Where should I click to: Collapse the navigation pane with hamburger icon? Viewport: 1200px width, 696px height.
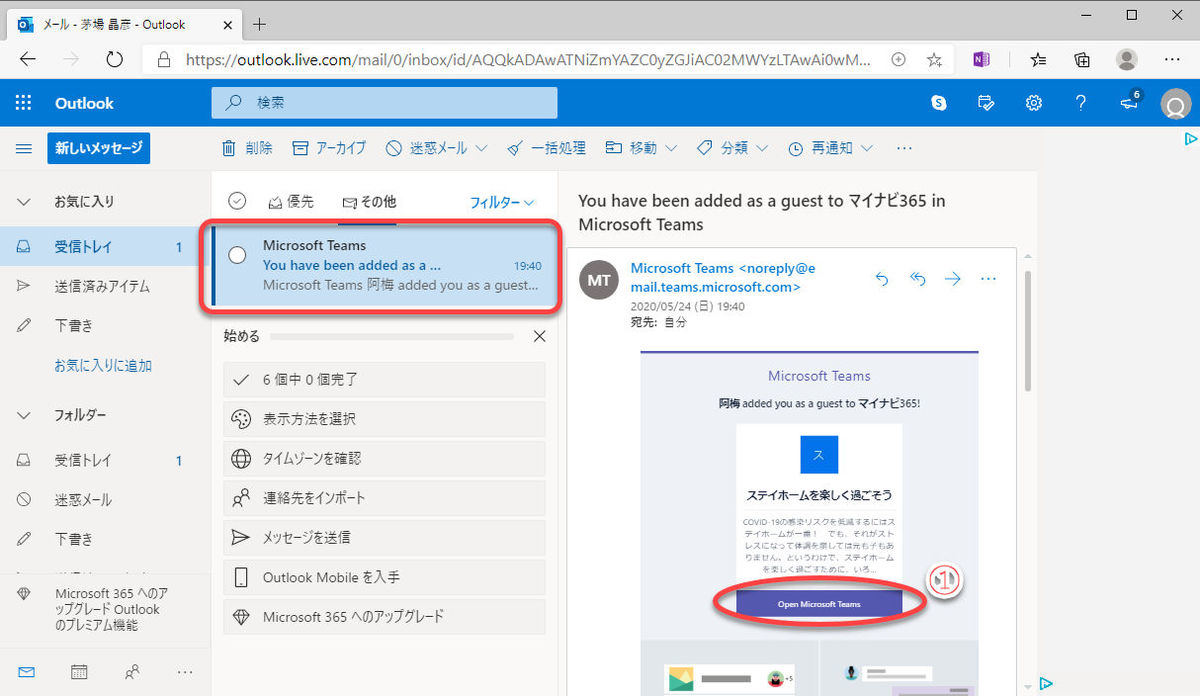(x=23, y=148)
